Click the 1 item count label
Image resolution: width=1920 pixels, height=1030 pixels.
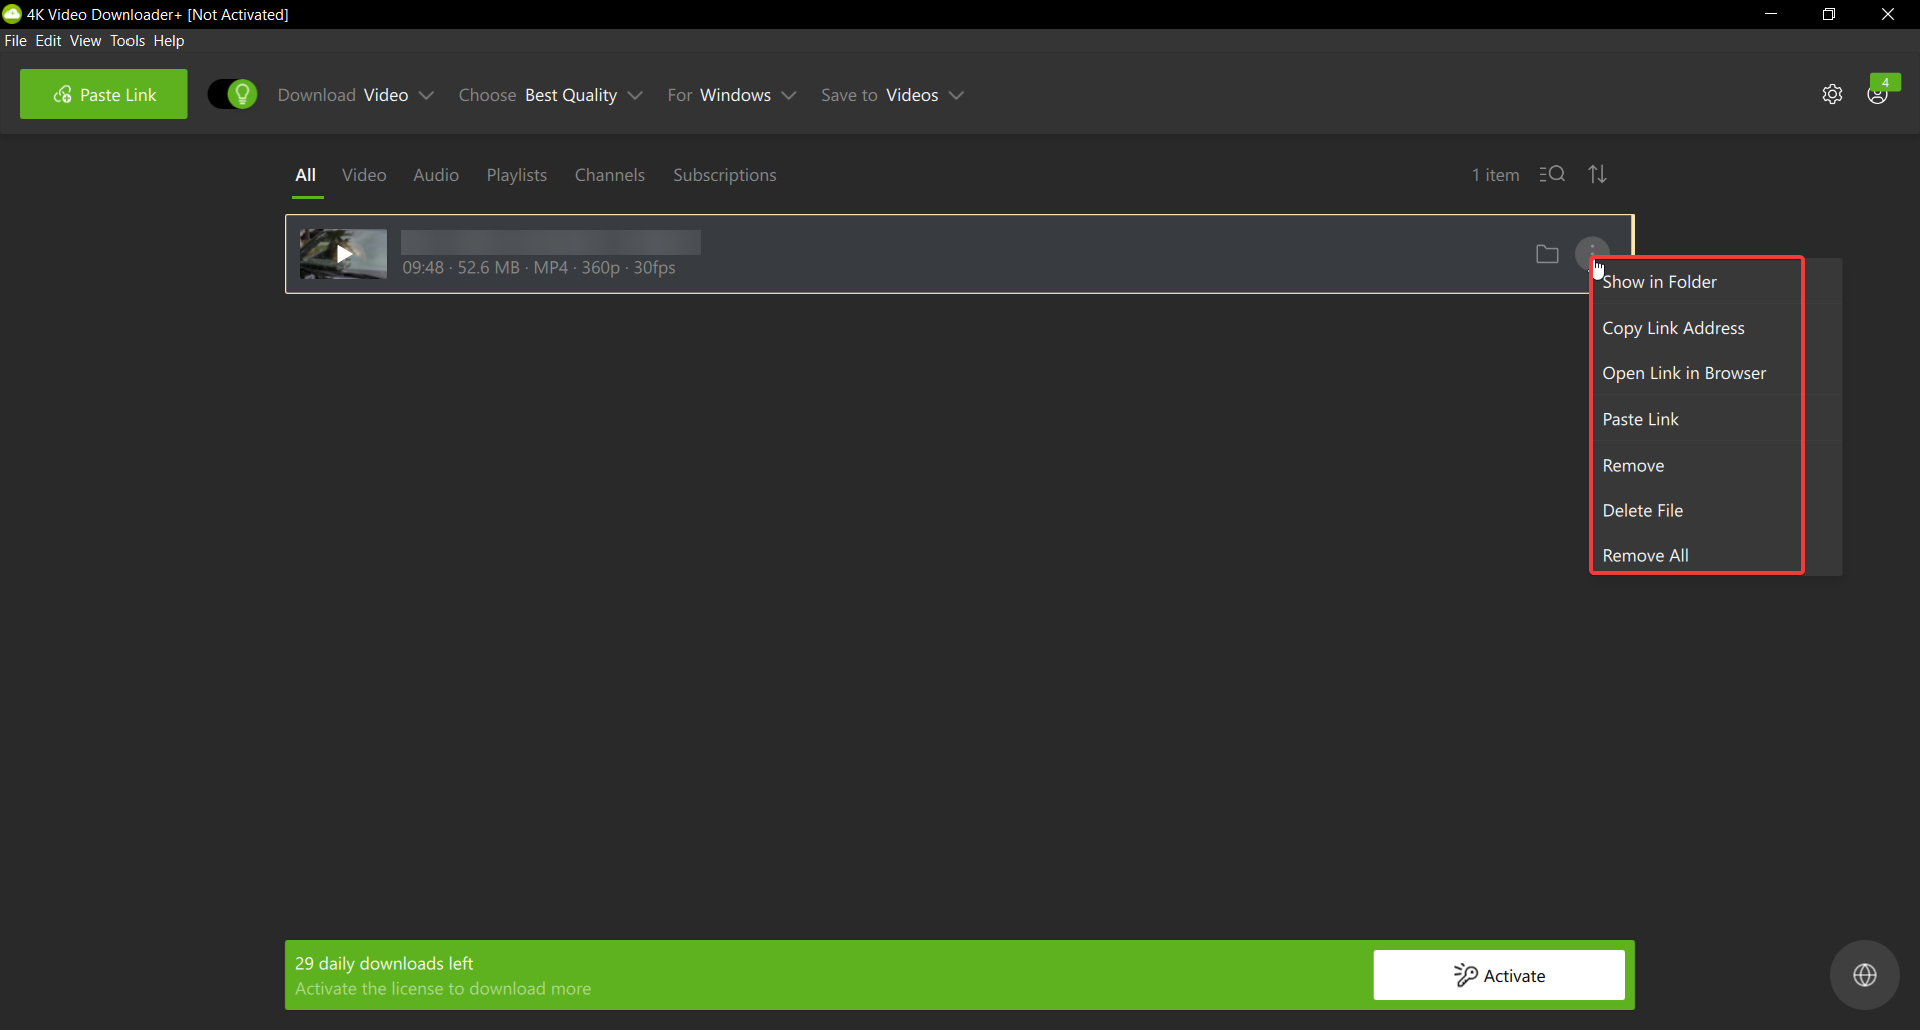click(x=1495, y=175)
